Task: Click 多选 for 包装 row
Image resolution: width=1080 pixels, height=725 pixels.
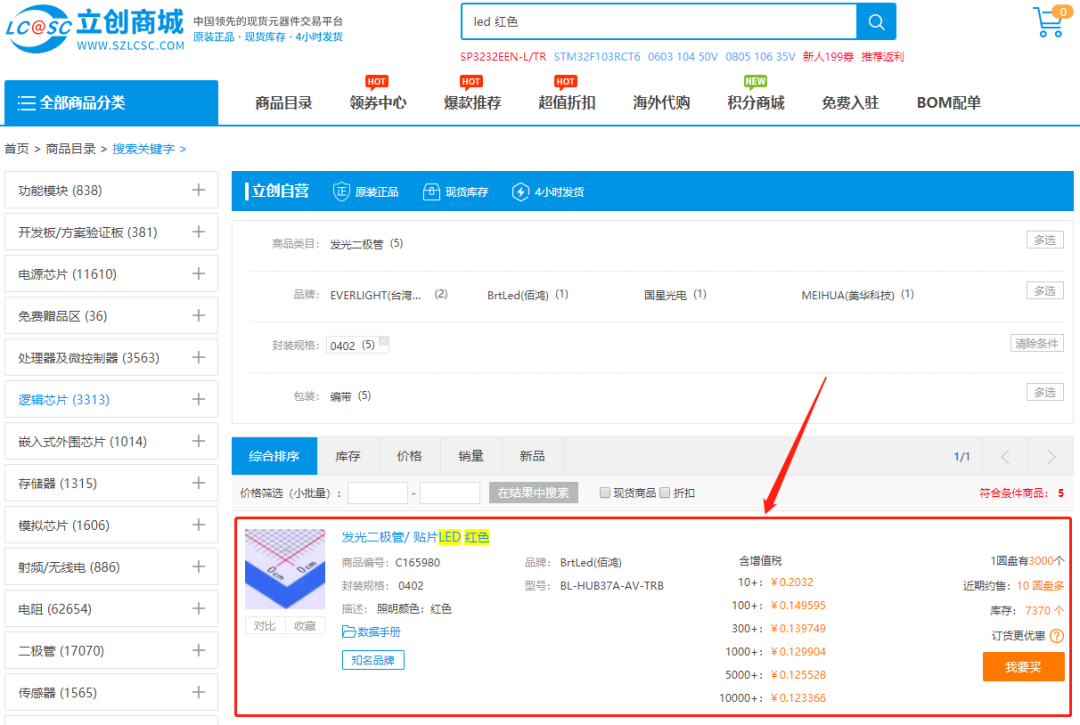Action: tap(1045, 392)
